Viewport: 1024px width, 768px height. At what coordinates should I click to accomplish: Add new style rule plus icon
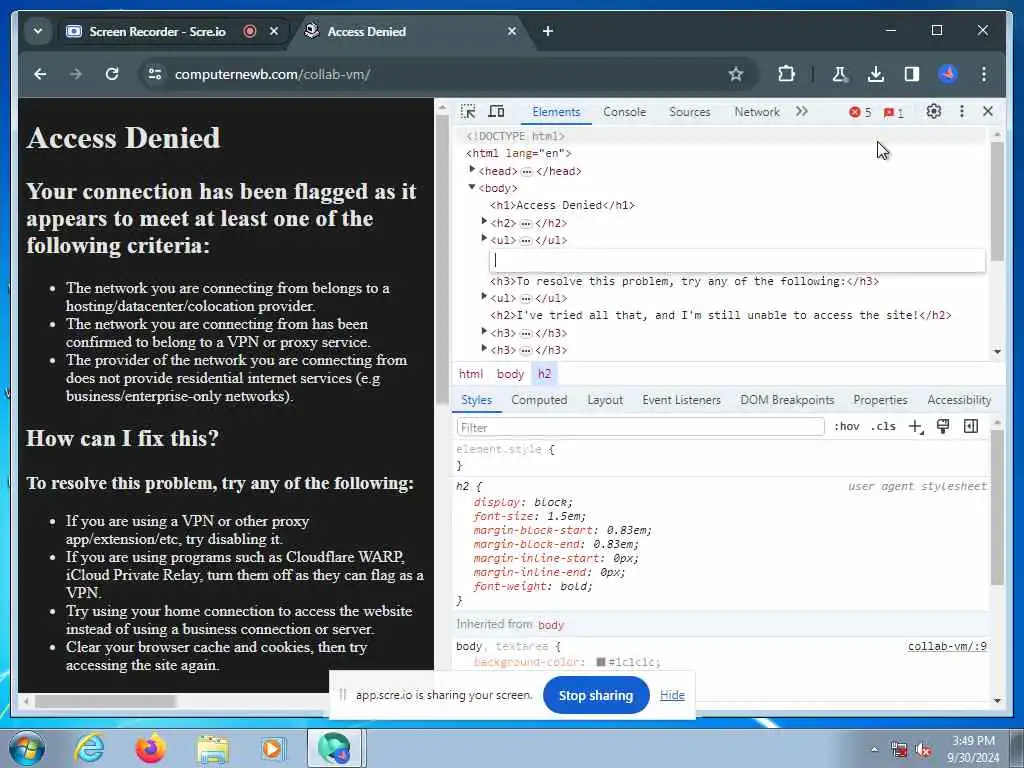click(916, 427)
